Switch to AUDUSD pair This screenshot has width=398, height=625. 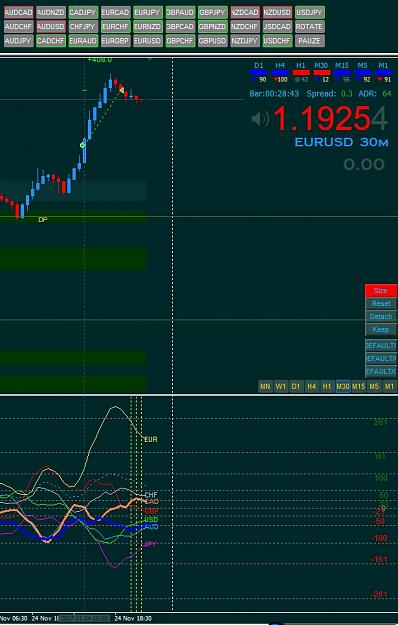click(x=51, y=27)
